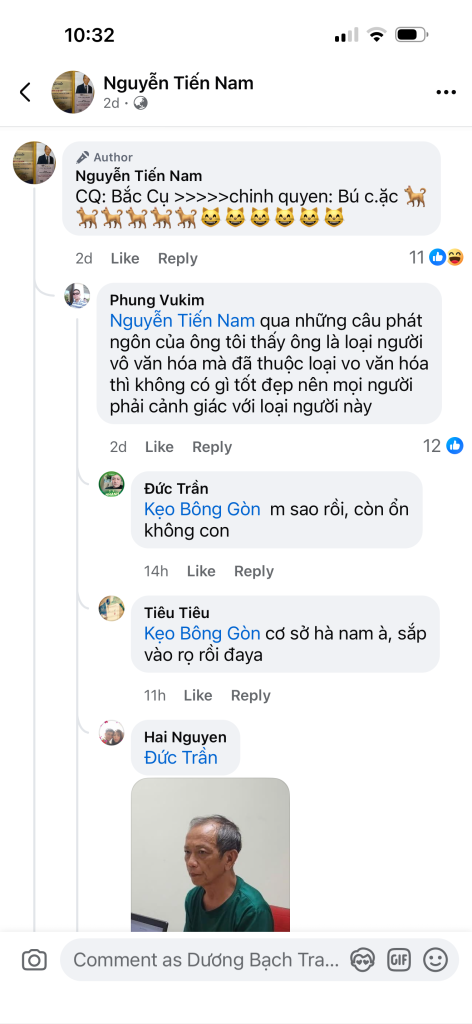This screenshot has height=1024, width=472.
Task: Open Đức Trần's avatar
Action: [x=111, y=485]
